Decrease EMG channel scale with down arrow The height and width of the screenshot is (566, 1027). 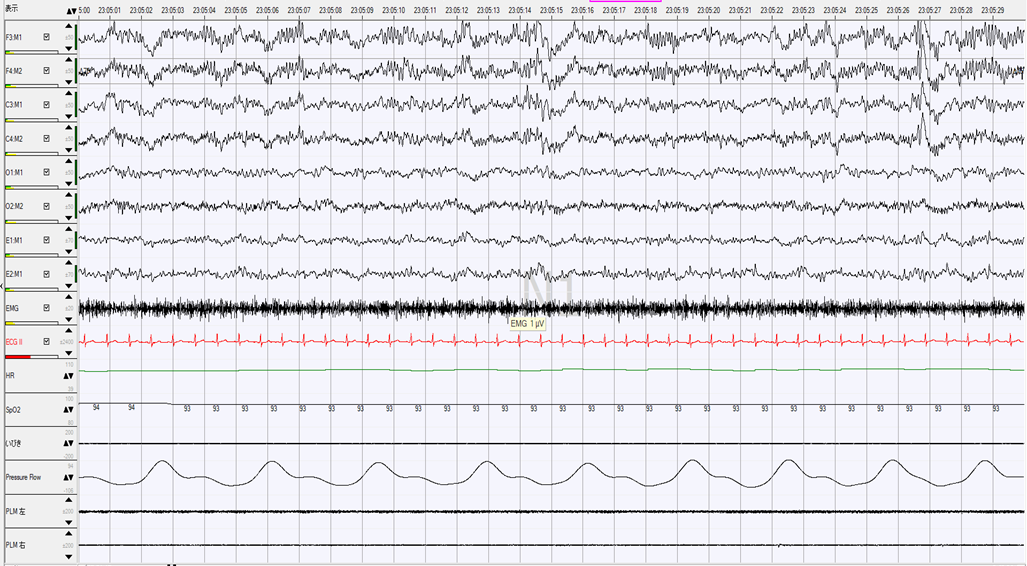click(69, 320)
